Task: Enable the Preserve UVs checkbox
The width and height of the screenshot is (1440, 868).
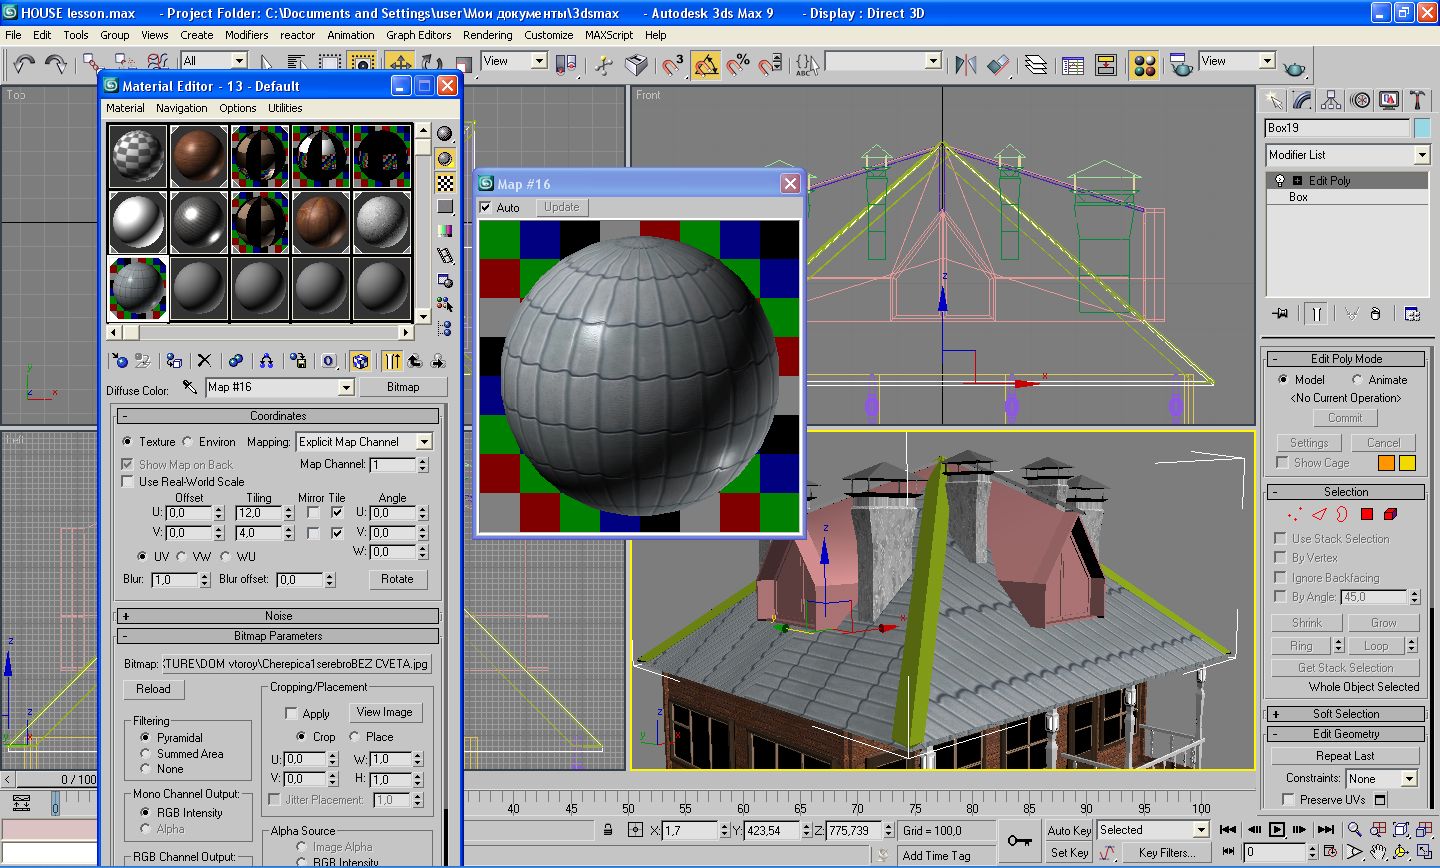Action: click(x=1288, y=800)
